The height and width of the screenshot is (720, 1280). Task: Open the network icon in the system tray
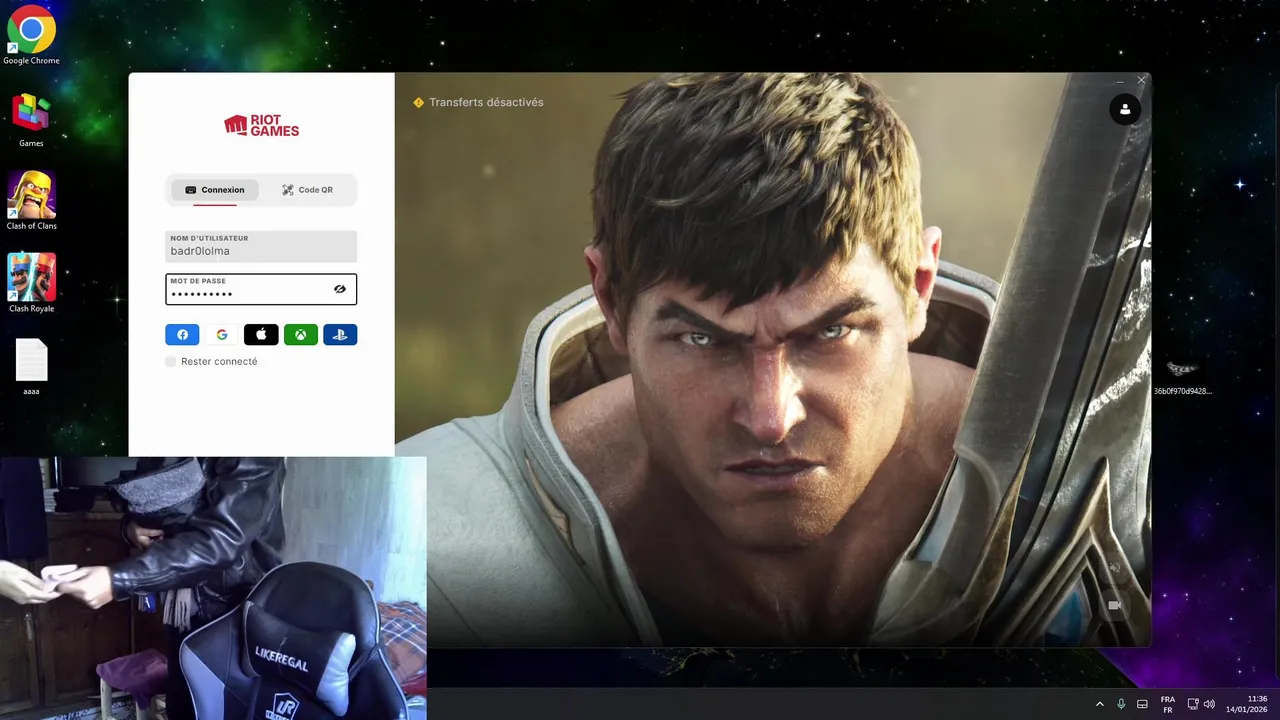(1193, 704)
